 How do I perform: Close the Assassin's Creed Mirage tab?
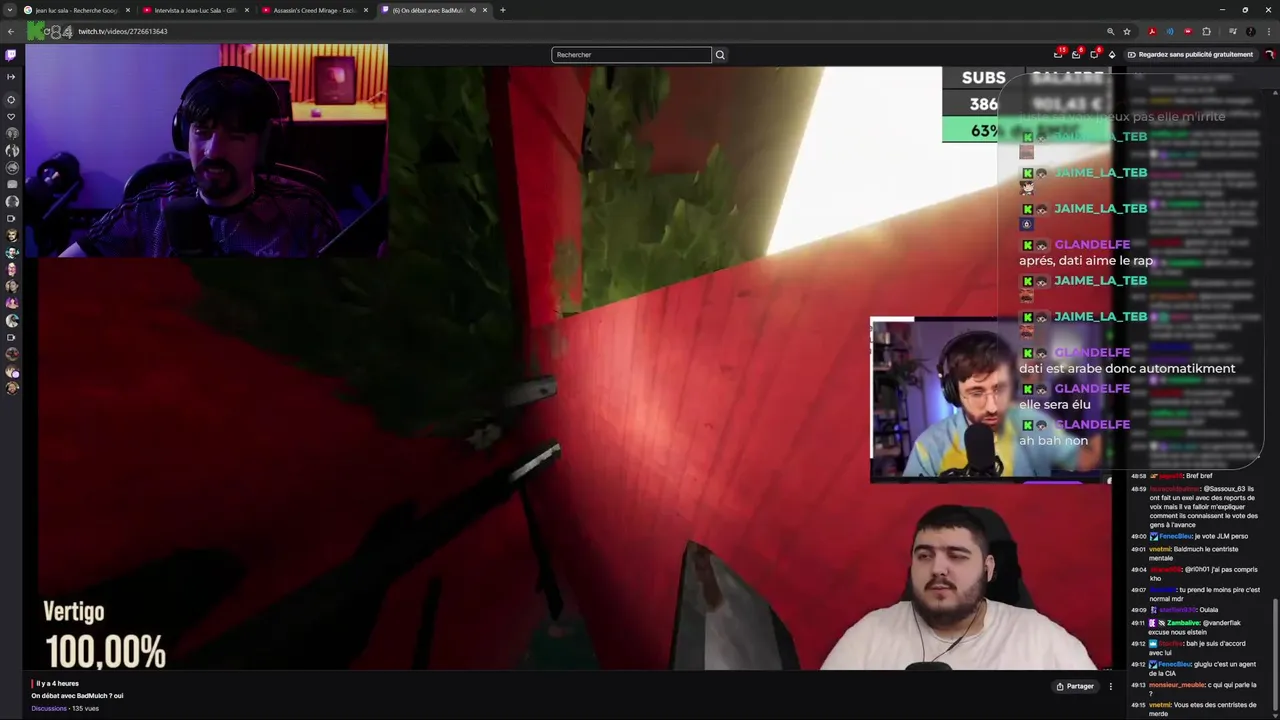pos(365,10)
